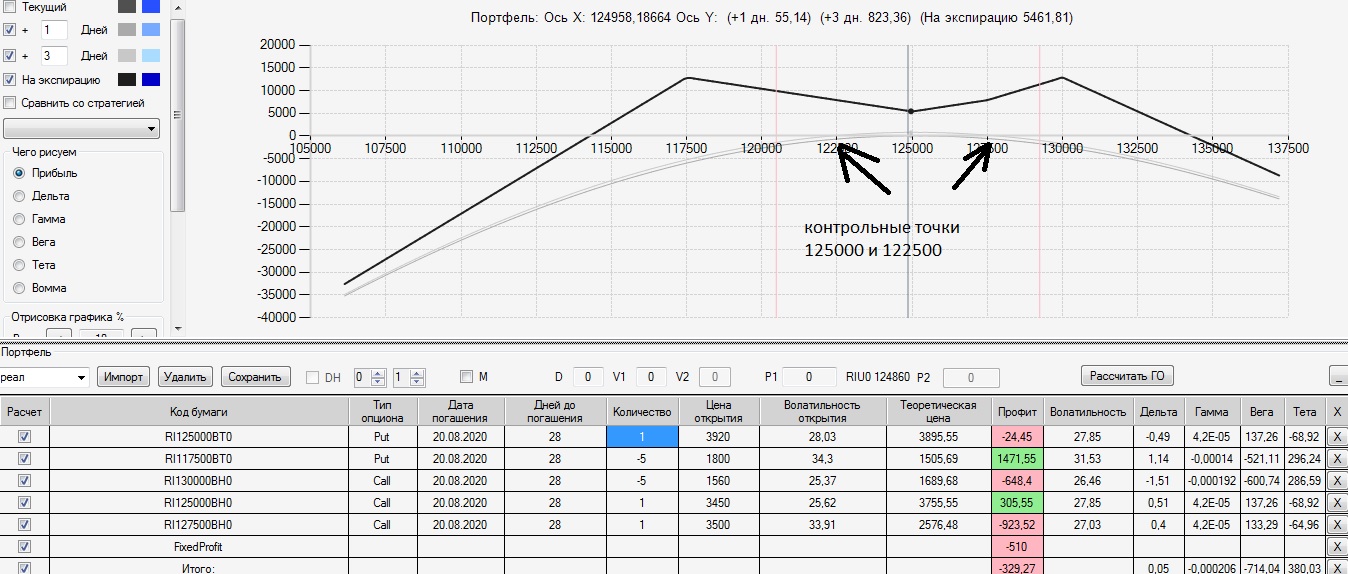Image resolution: width=1348 pixels, height=574 pixels.
Task: Click the Рассчитать ГО button
Action: pos(1127,376)
